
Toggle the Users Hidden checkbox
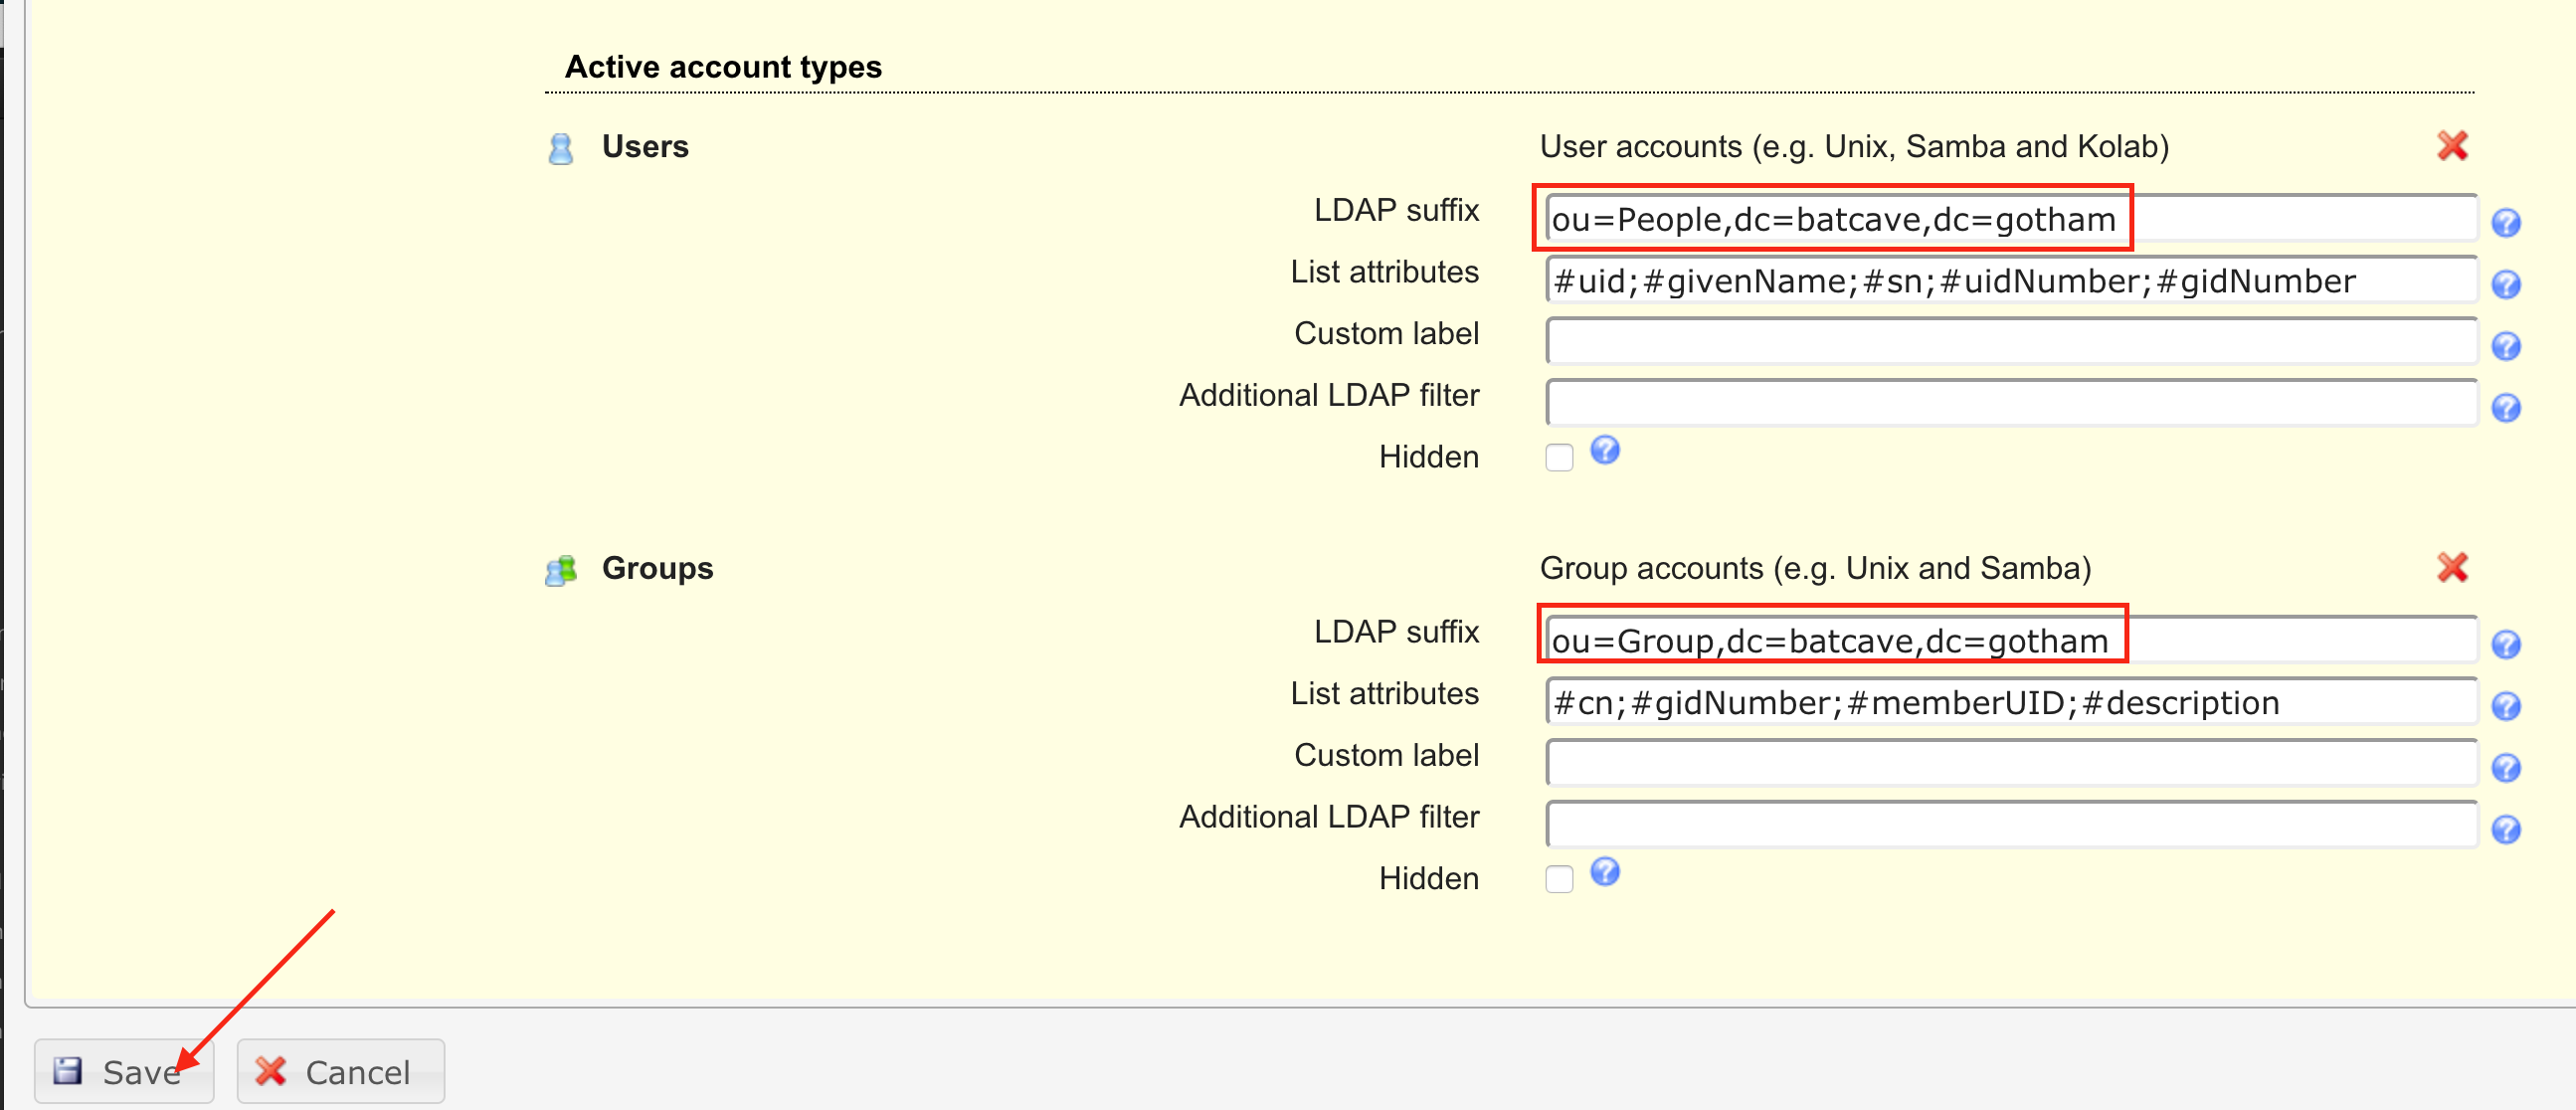coord(1558,458)
